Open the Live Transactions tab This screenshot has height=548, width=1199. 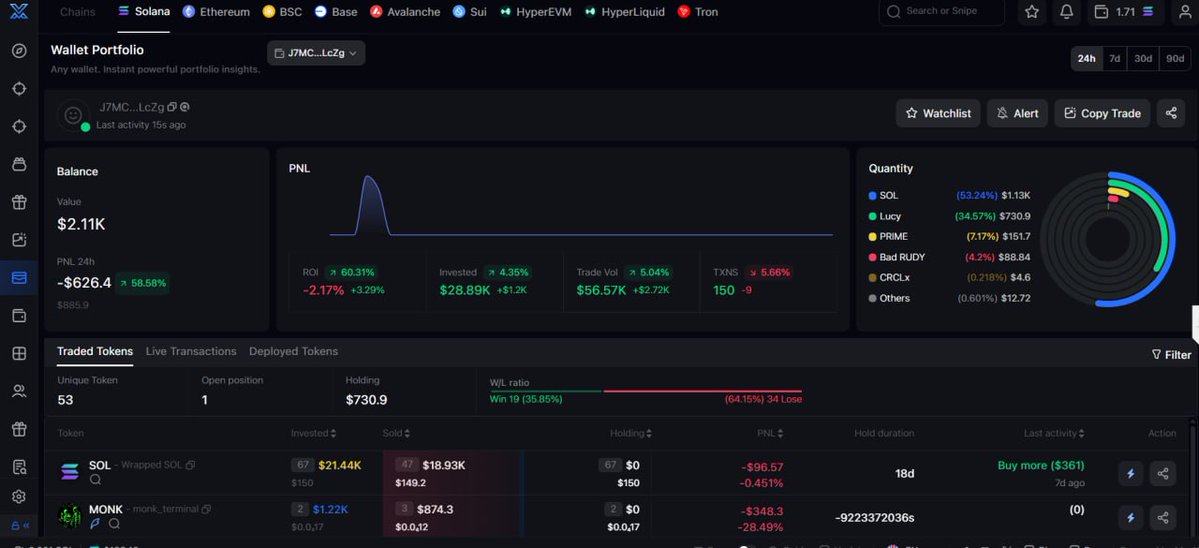coord(191,352)
